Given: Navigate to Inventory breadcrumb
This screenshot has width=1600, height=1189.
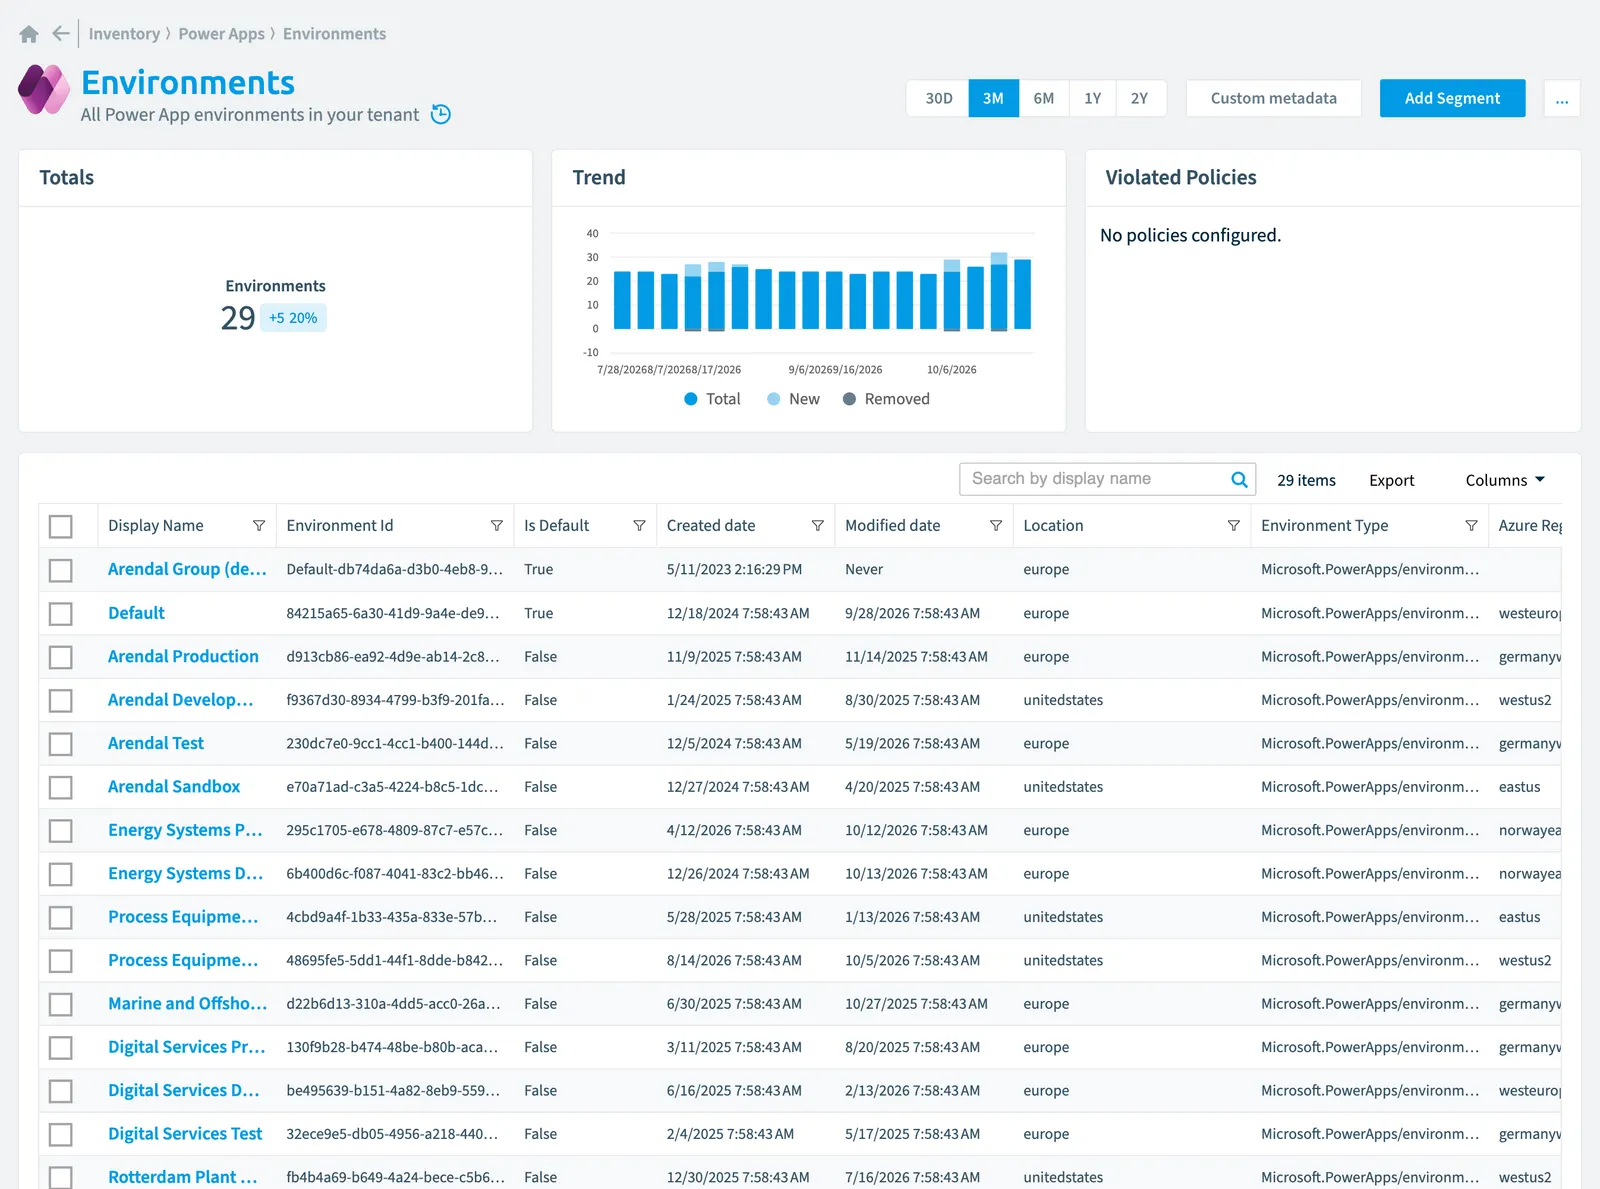Looking at the screenshot, I should click(124, 34).
